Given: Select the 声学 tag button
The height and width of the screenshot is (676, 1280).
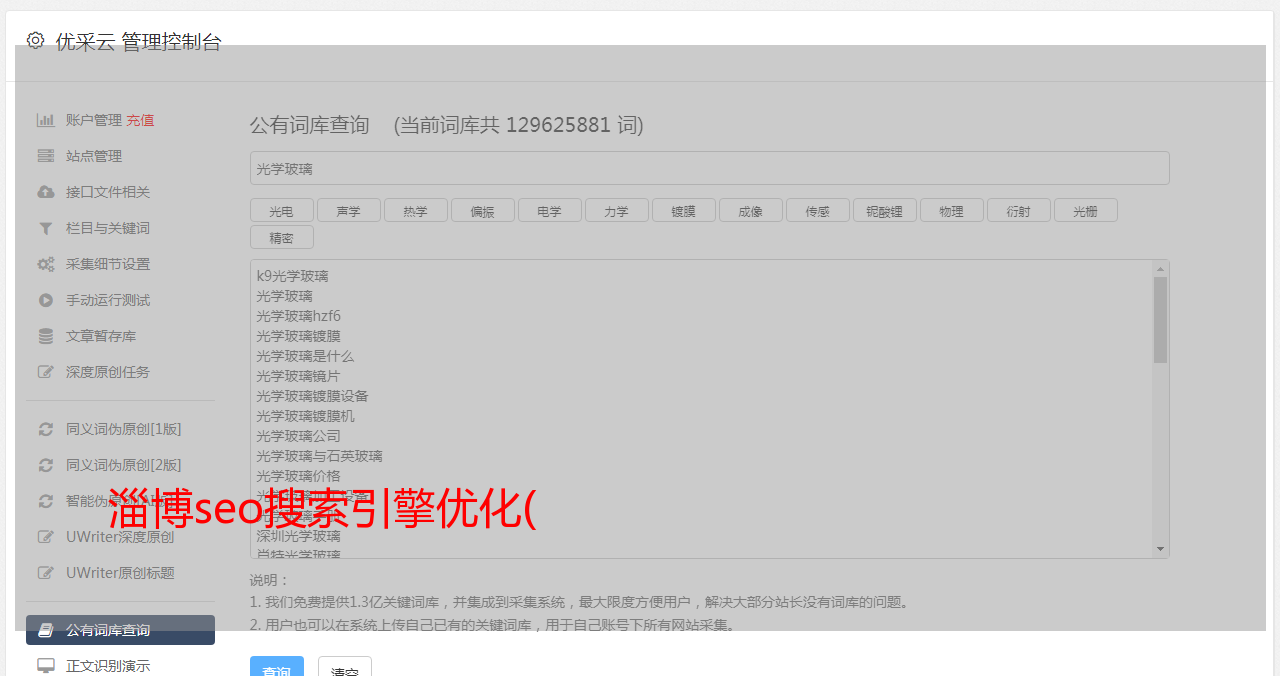Looking at the screenshot, I should click(x=348, y=210).
